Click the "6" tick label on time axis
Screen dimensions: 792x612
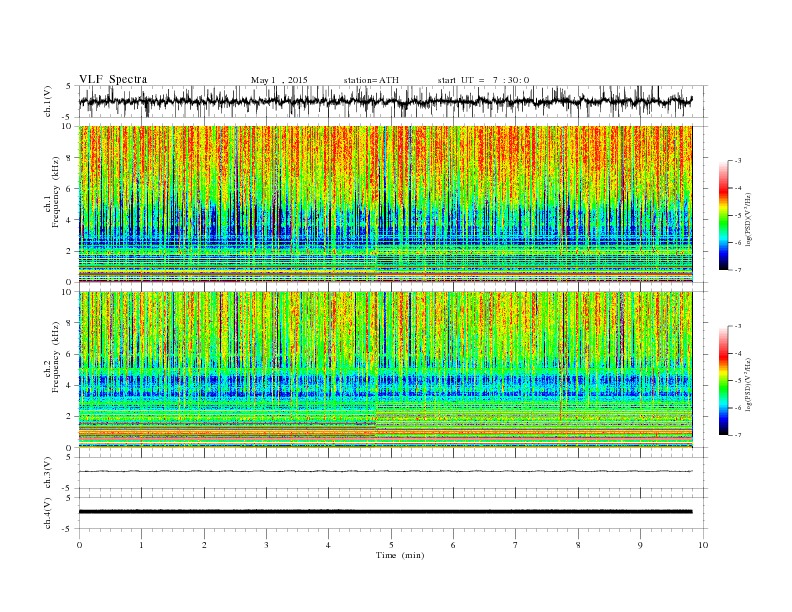tap(453, 545)
